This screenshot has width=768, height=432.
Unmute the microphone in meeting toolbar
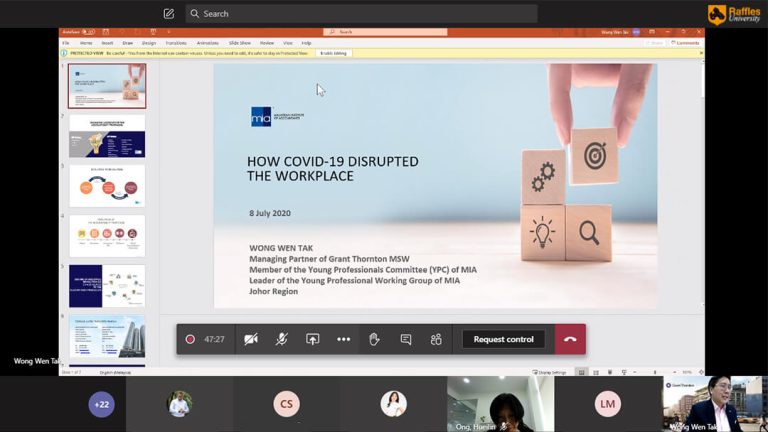pos(282,339)
